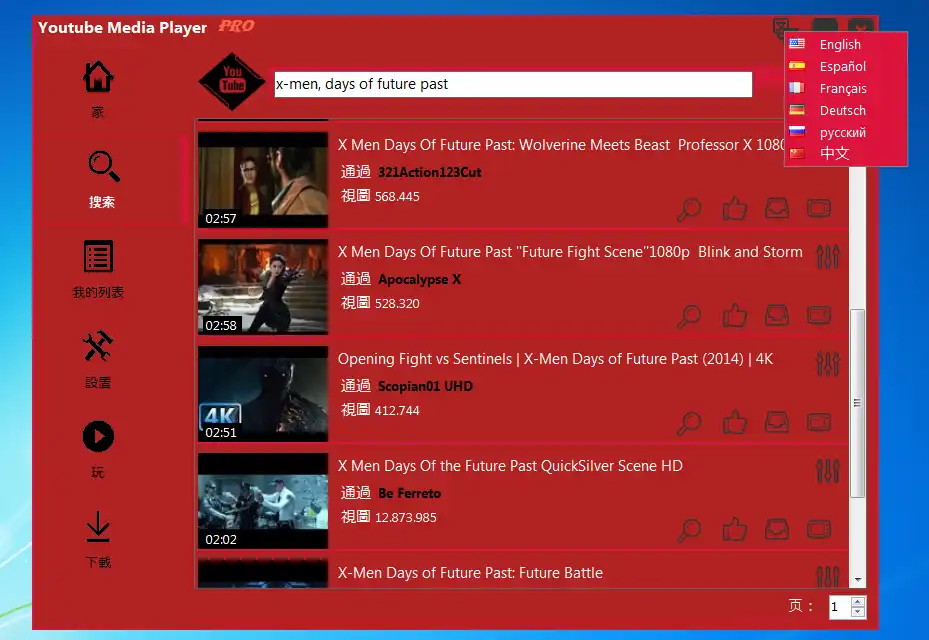Open title X Men QuickSilver Scene HD
The width and height of the screenshot is (929, 640).
point(510,466)
